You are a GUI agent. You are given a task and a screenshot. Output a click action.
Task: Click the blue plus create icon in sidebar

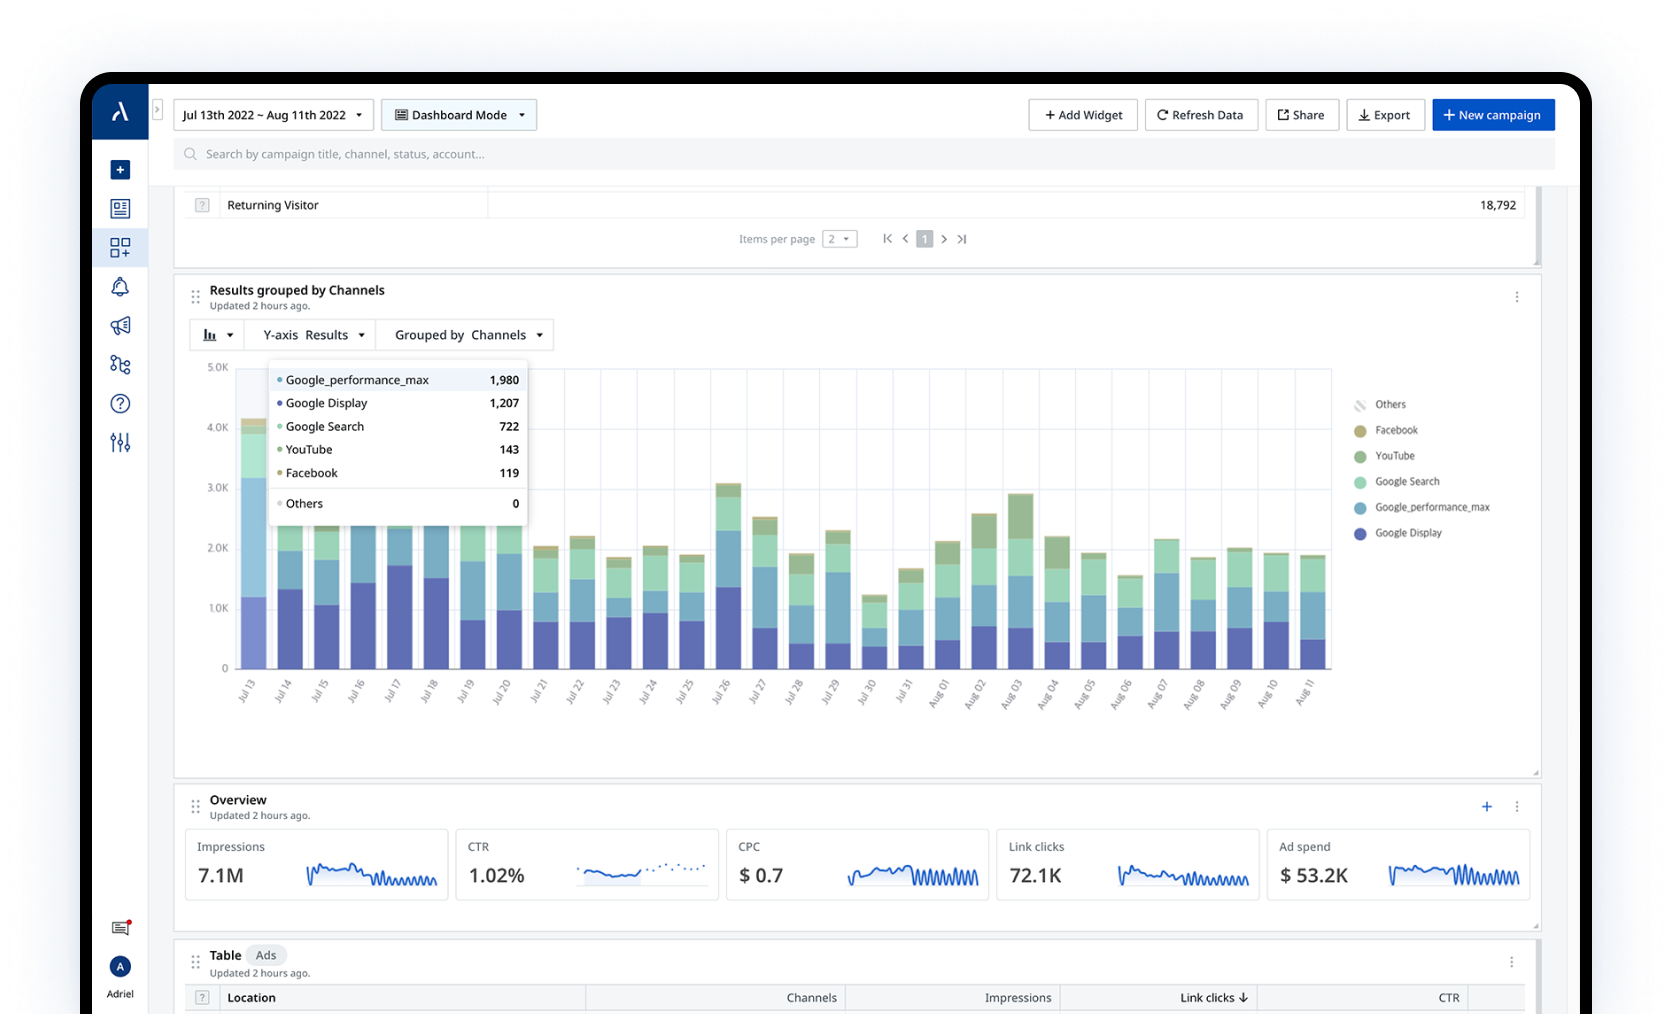pos(120,170)
